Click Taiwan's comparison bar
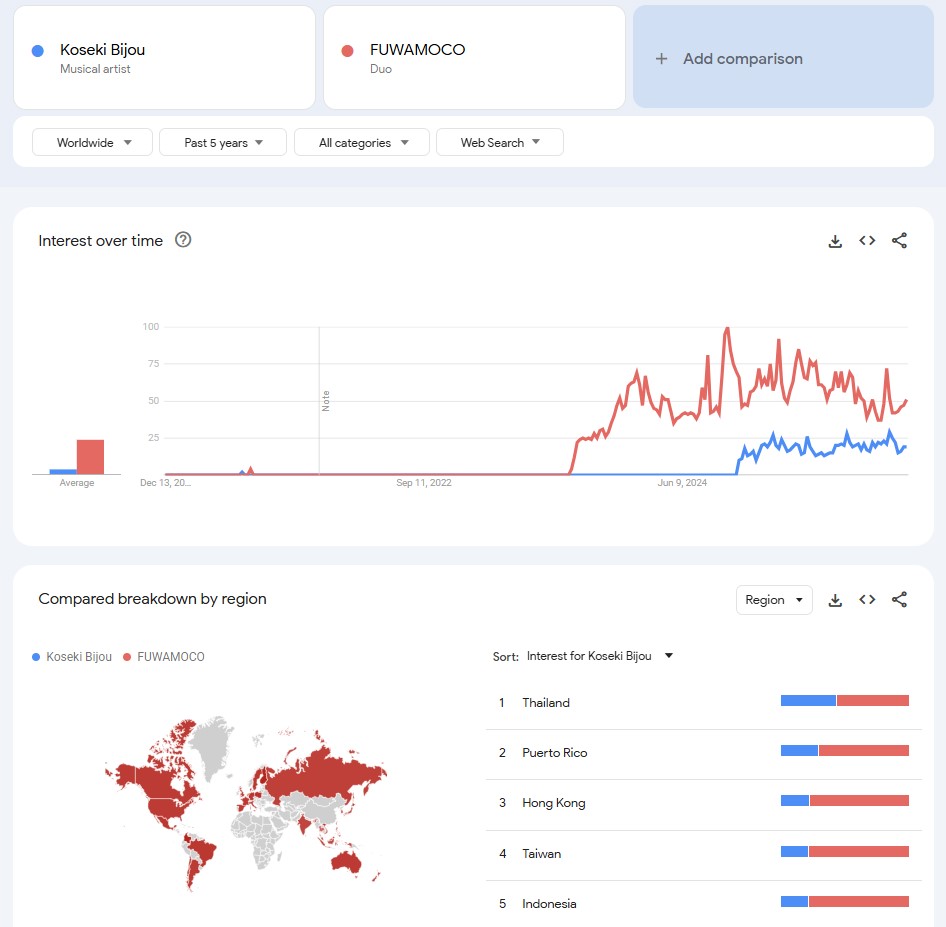The image size is (946, 927). click(845, 852)
